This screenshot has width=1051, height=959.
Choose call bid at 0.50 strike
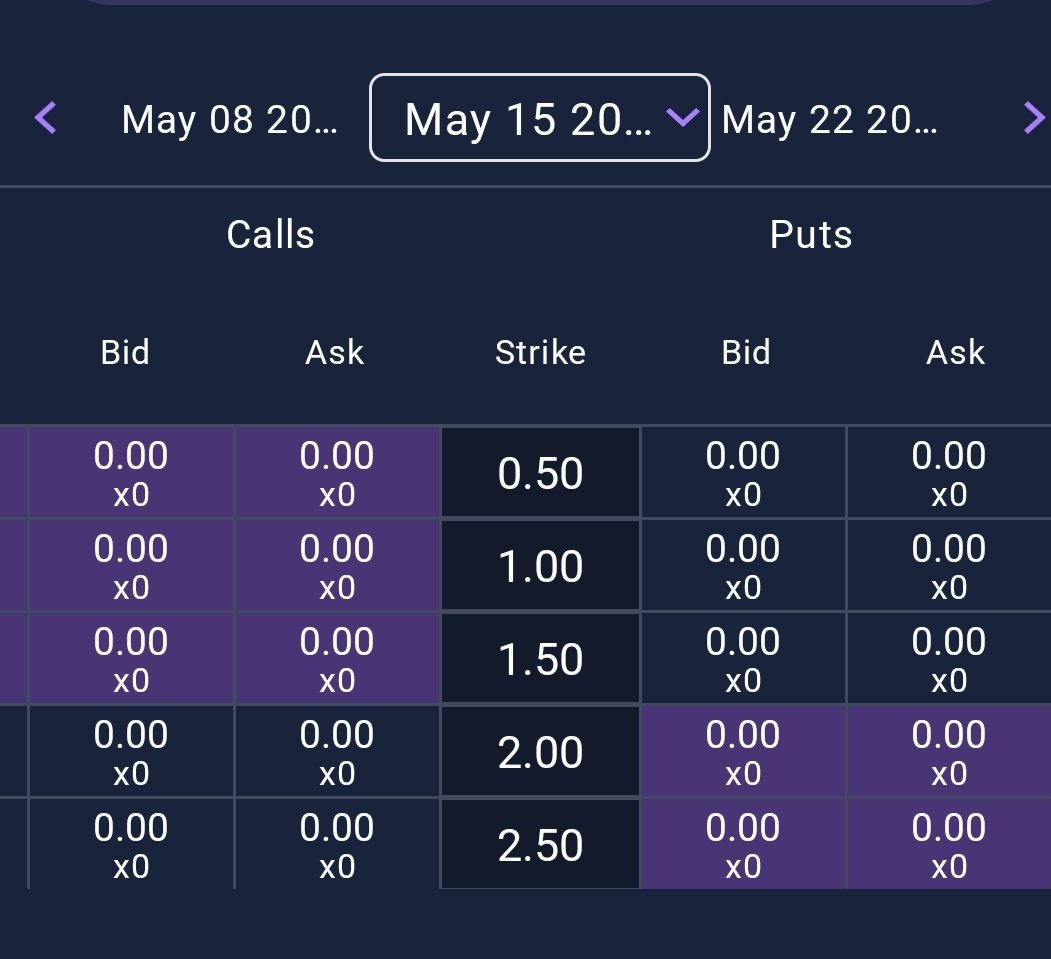[131, 472]
